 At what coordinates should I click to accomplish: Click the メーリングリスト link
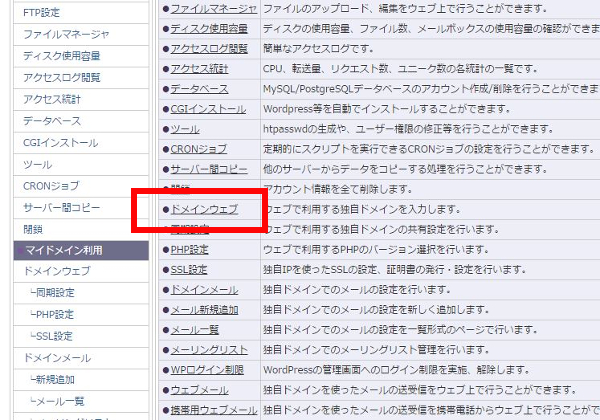[208, 349]
